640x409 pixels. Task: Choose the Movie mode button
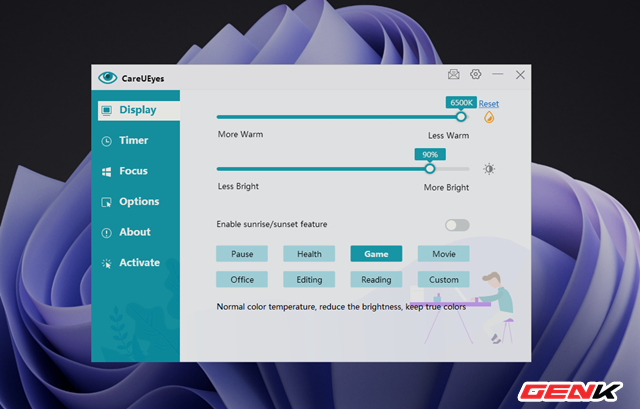point(444,254)
